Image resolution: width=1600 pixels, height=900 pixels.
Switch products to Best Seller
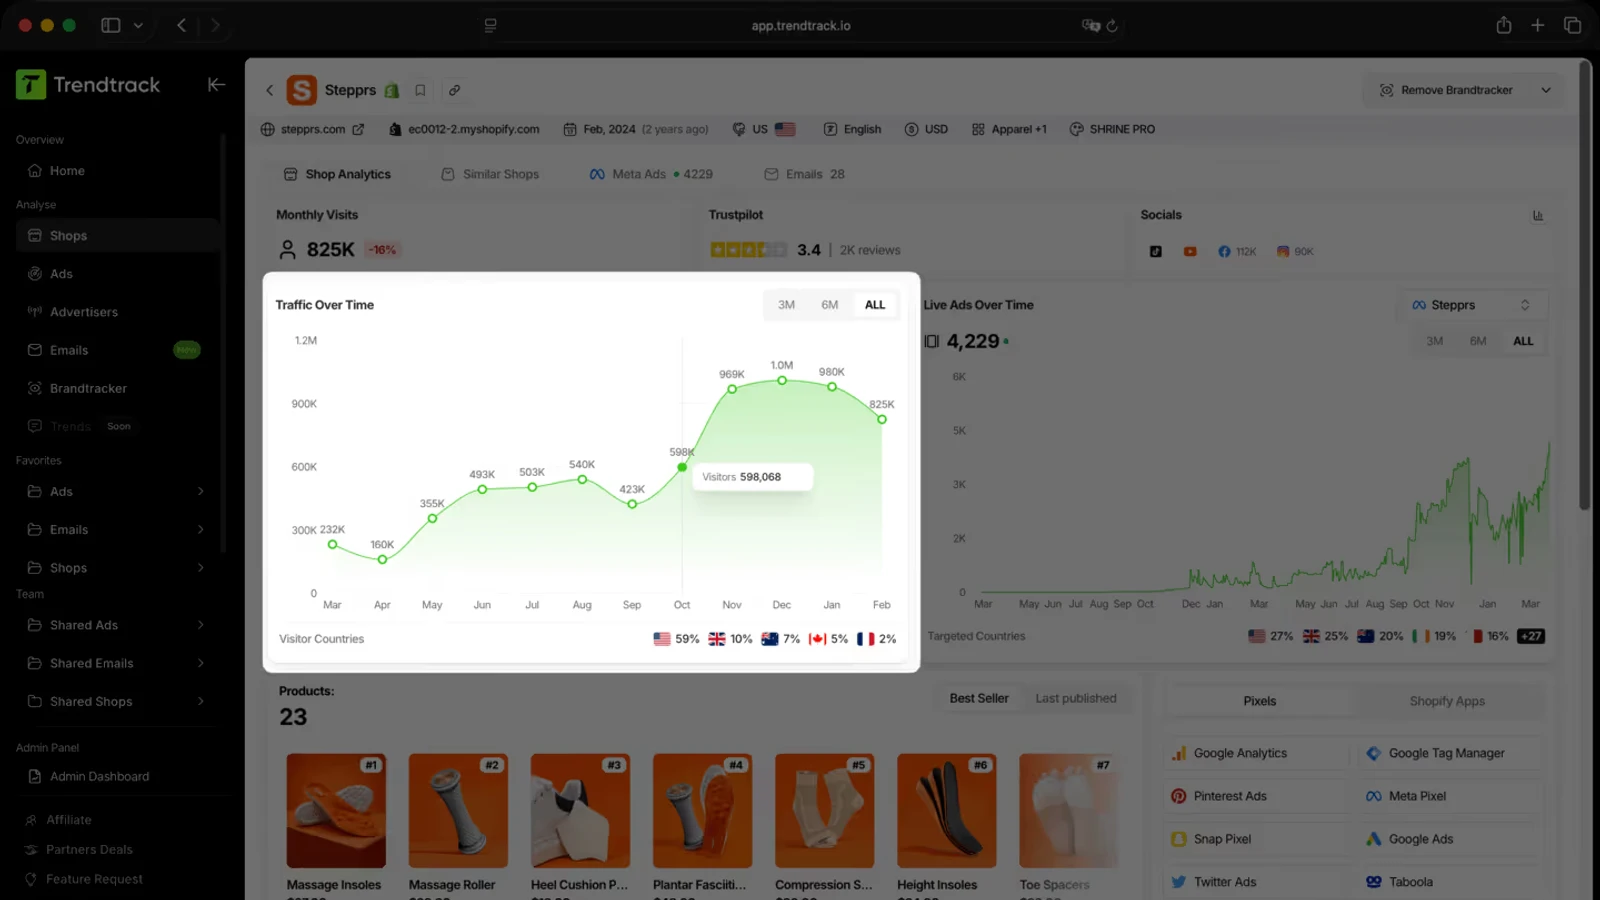[979, 698]
